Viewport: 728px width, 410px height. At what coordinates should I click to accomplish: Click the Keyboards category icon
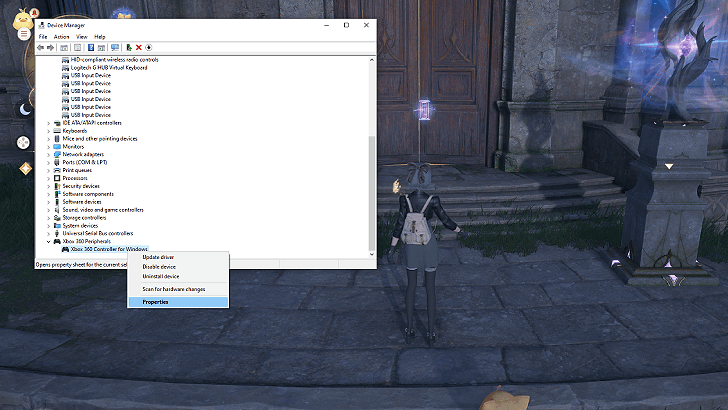coord(57,131)
